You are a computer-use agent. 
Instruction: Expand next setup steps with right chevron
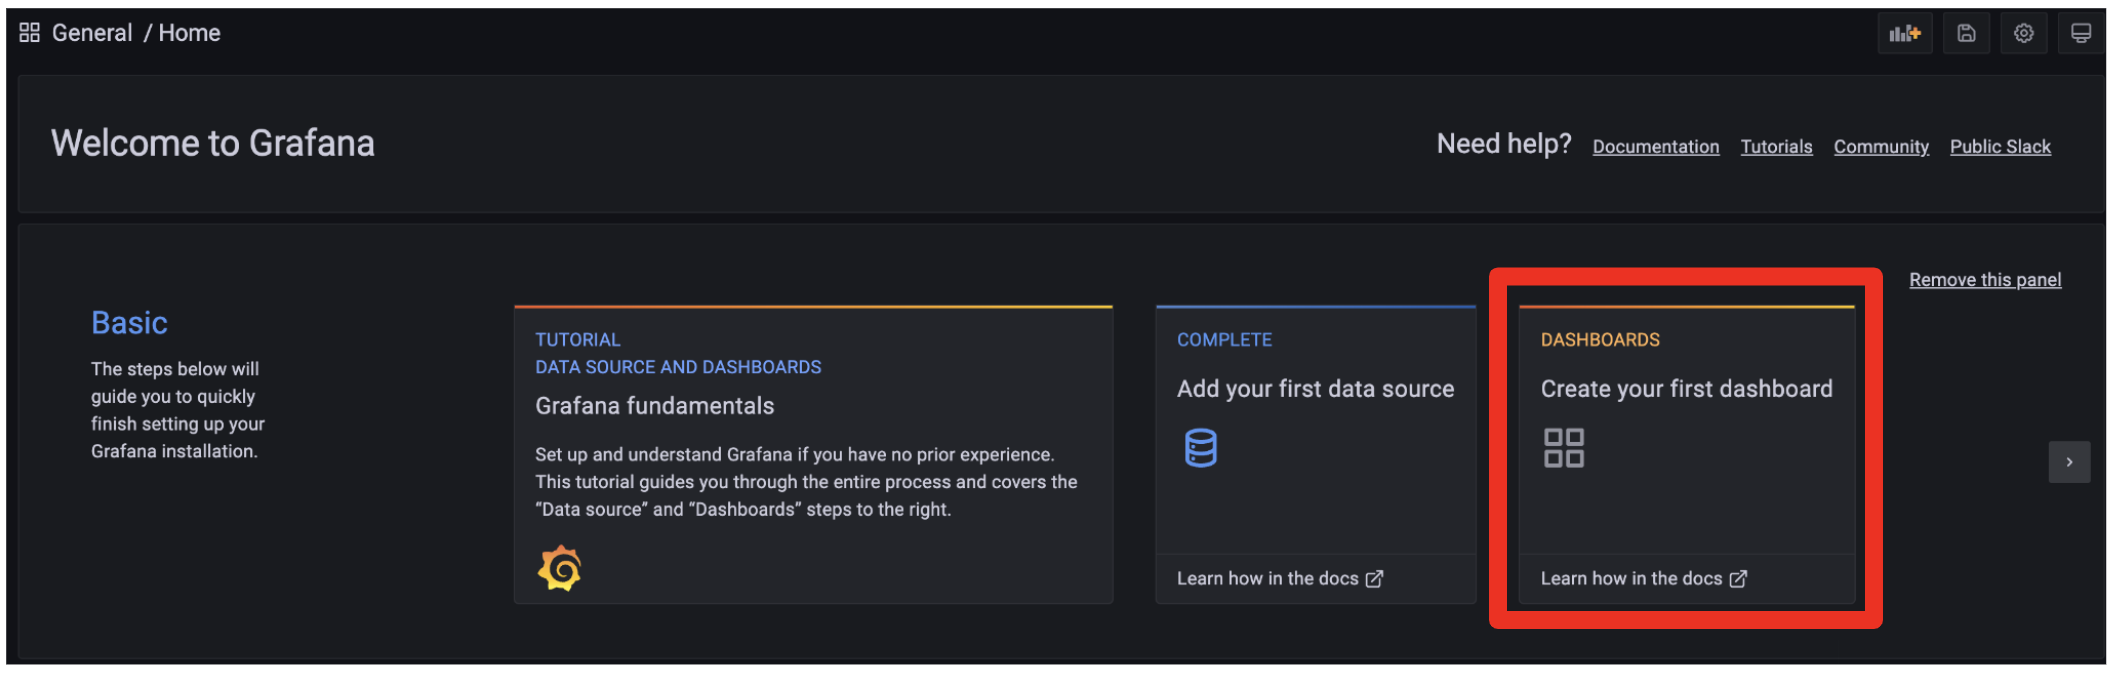point(2069,462)
